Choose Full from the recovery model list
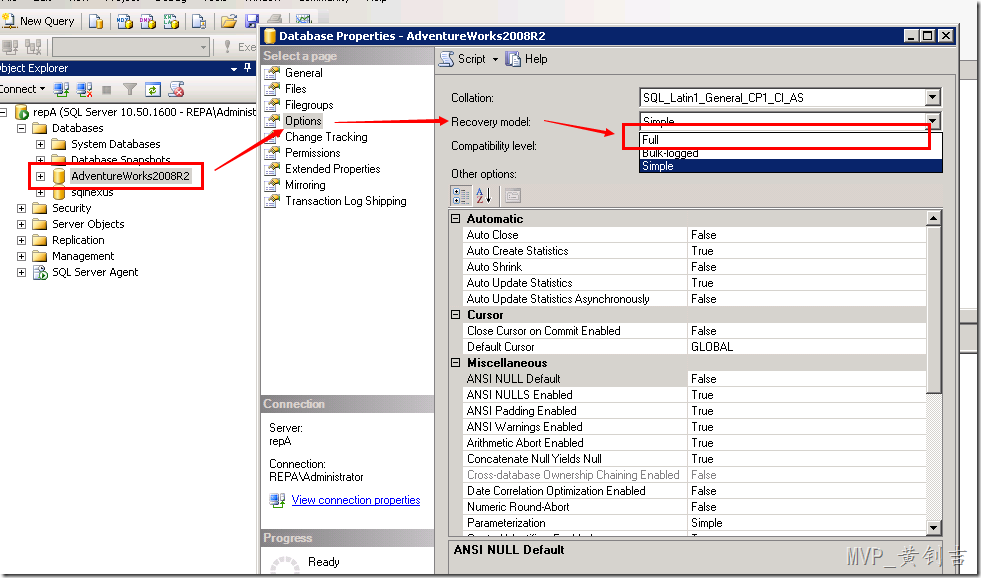The image size is (981, 578). pyautogui.click(x=790, y=139)
